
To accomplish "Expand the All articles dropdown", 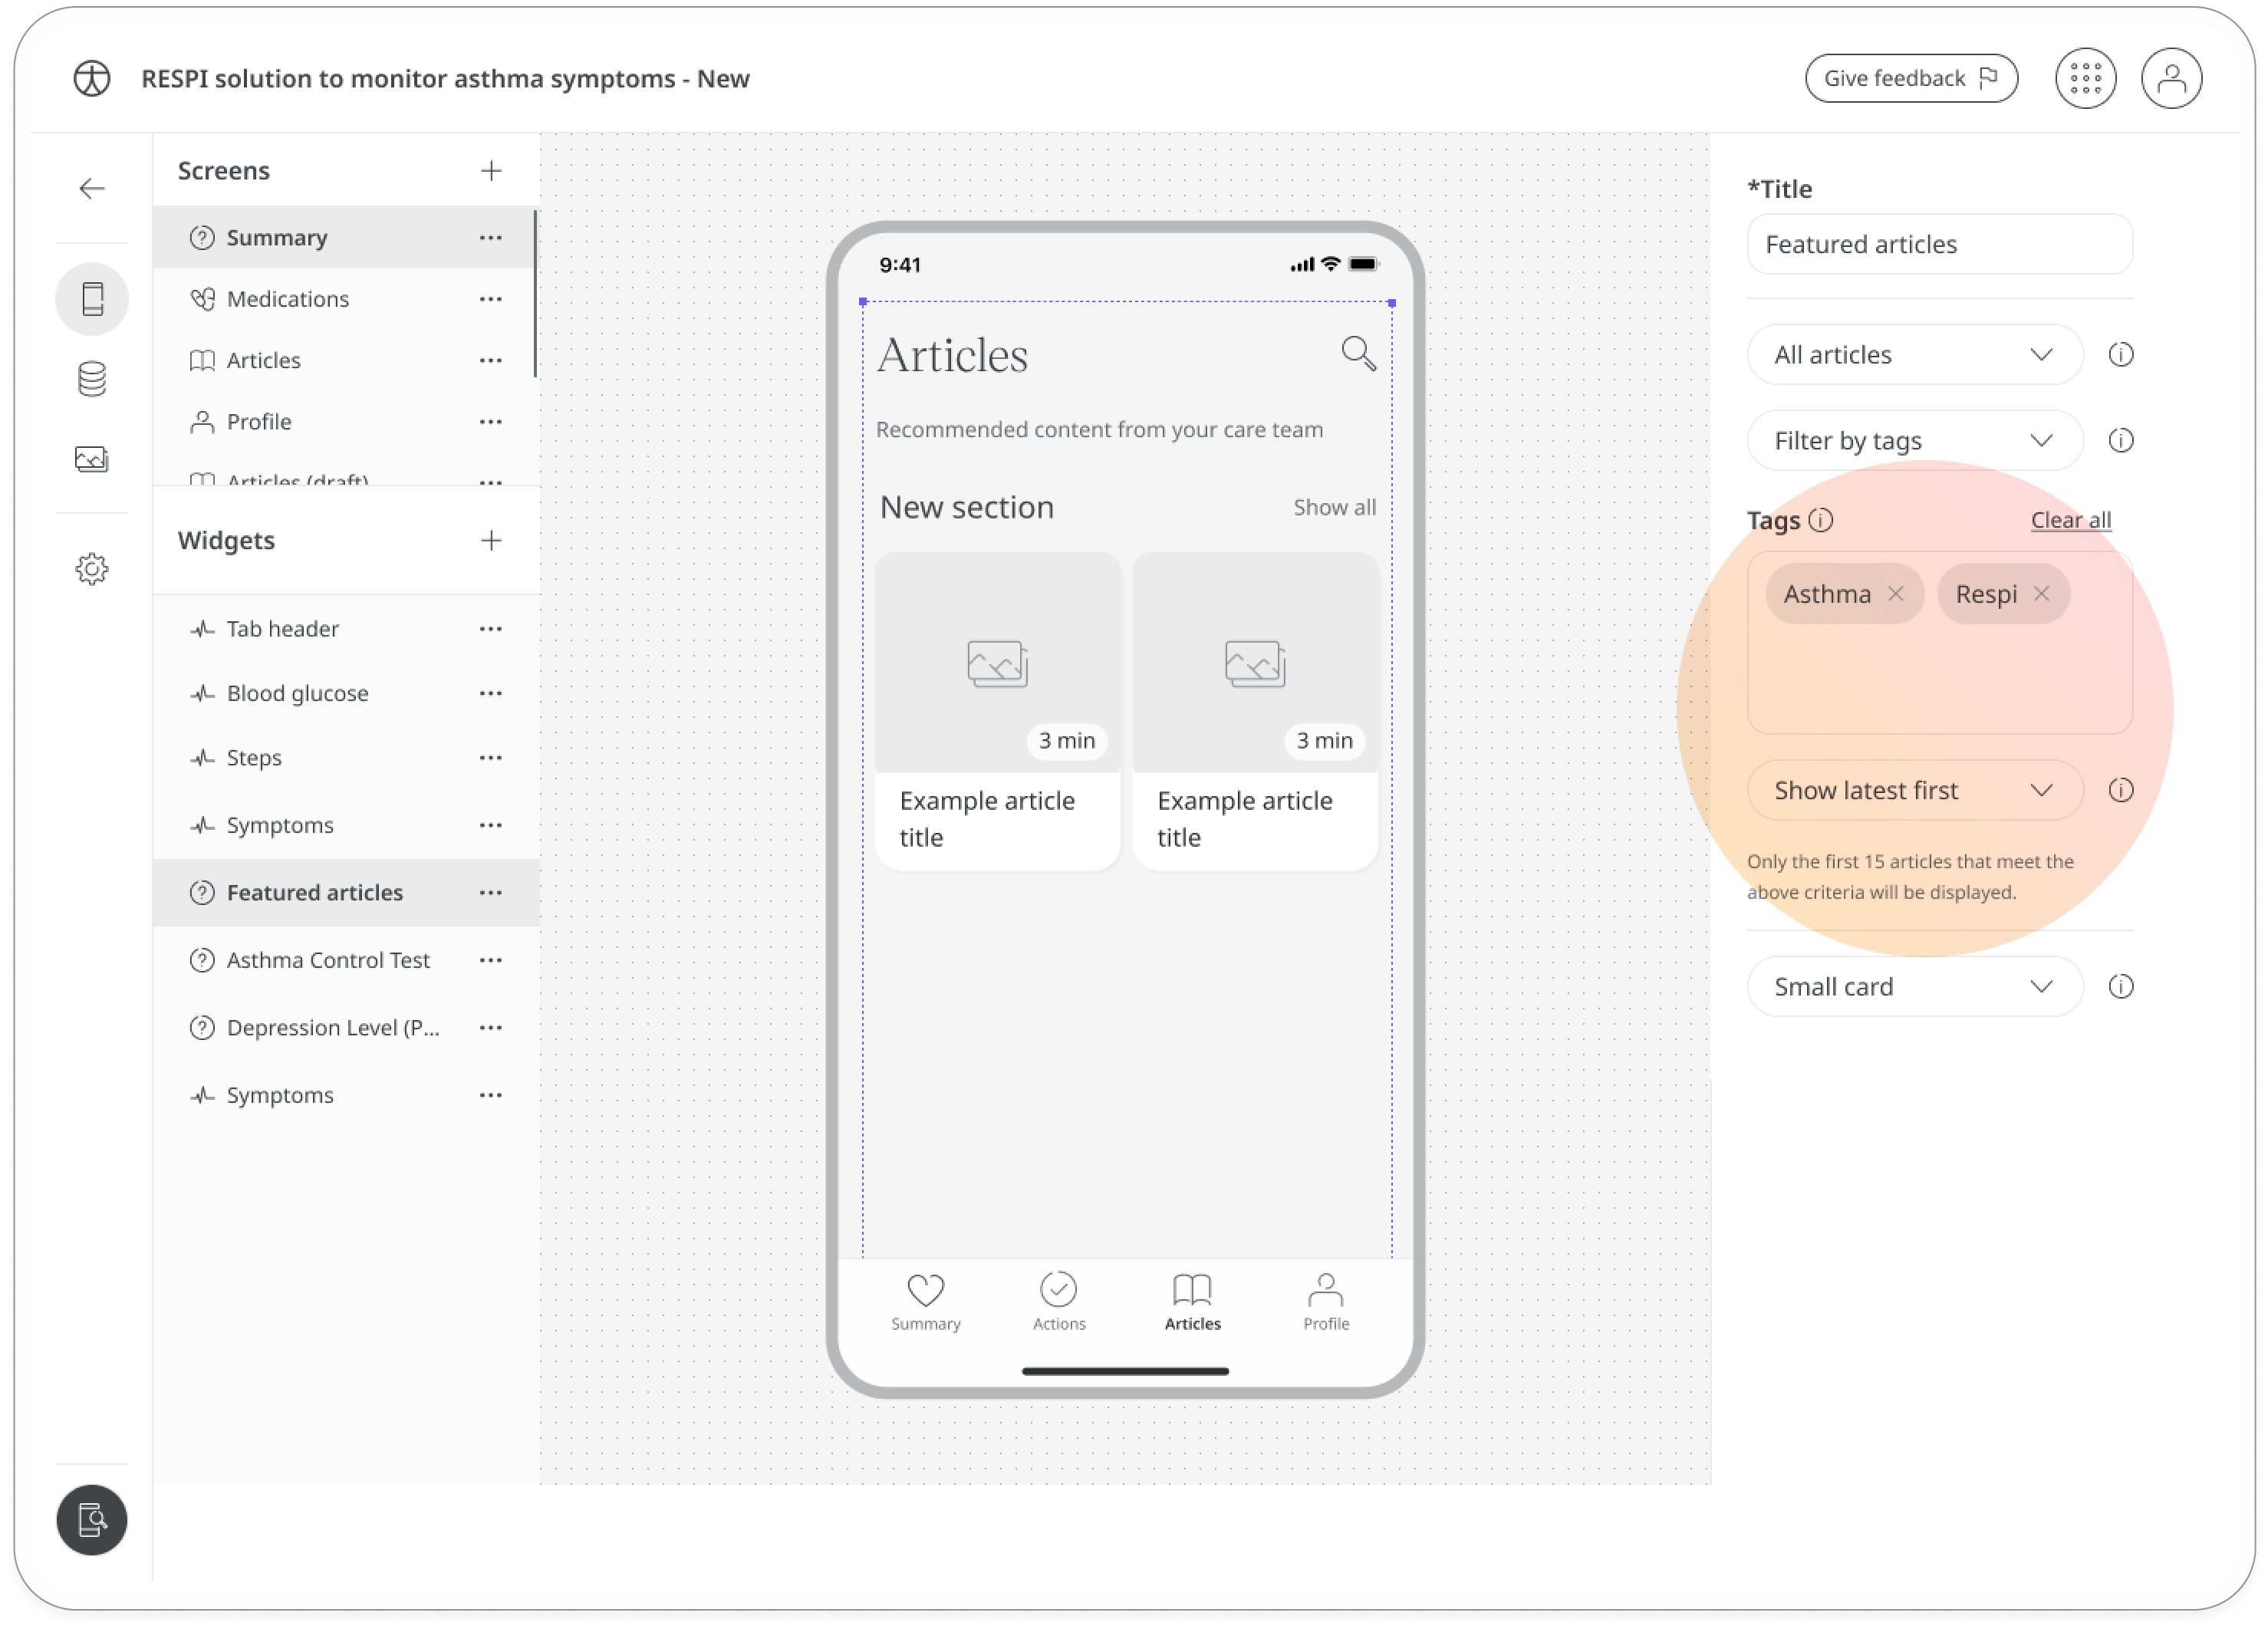I will [1912, 354].
